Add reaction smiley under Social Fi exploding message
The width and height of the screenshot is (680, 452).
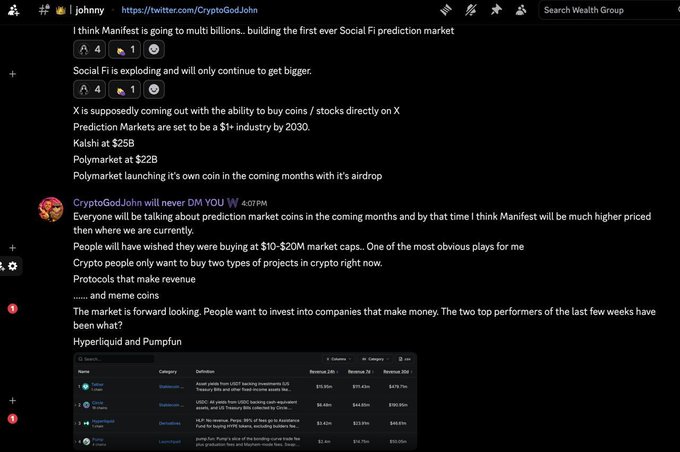click(x=154, y=90)
